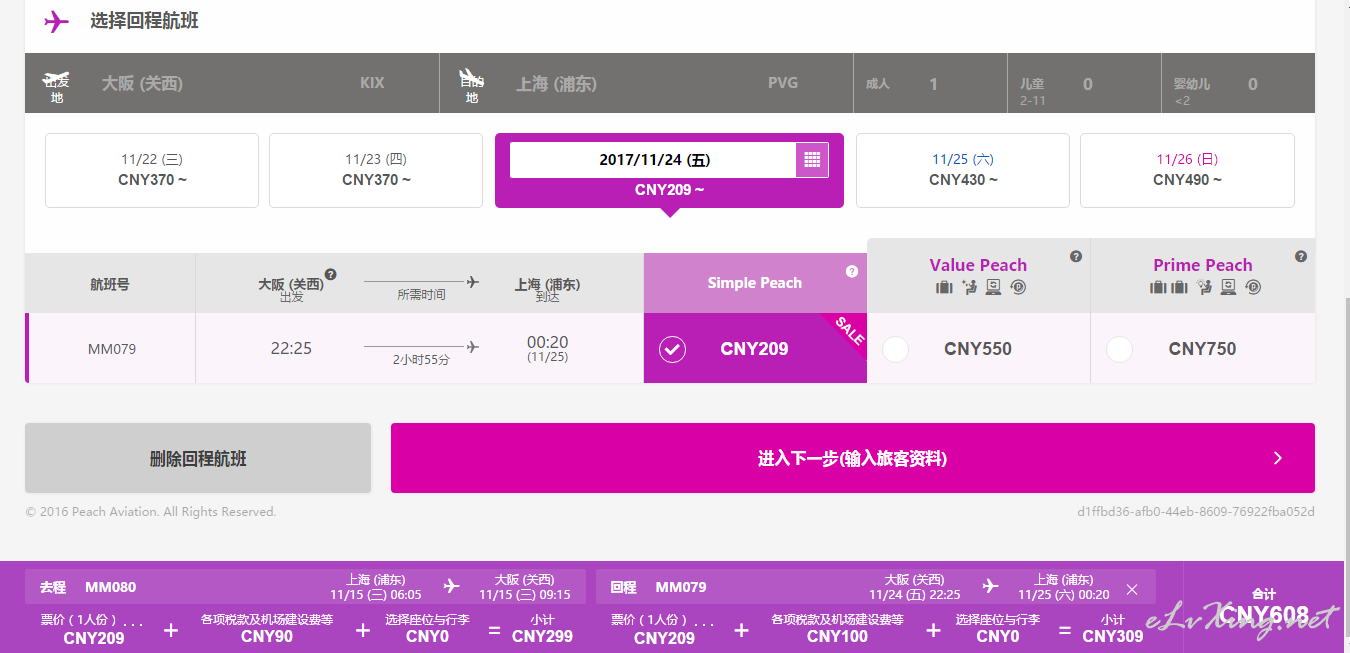Screen dimensions: 1350x653
Task: Click the arrival plane icon beside 上海 (浦东)
Action: pyautogui.click(x=471, y=77)
